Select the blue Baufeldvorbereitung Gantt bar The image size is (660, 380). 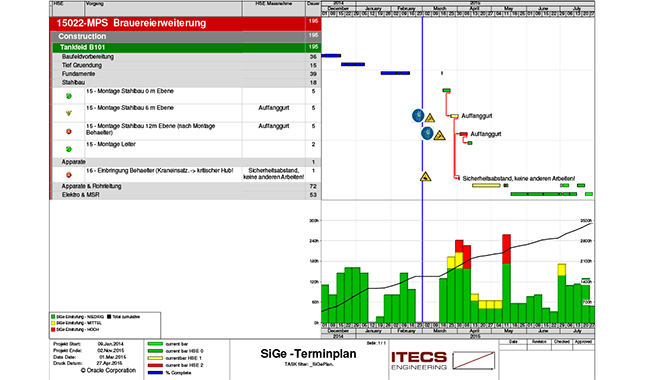(331, 56)
